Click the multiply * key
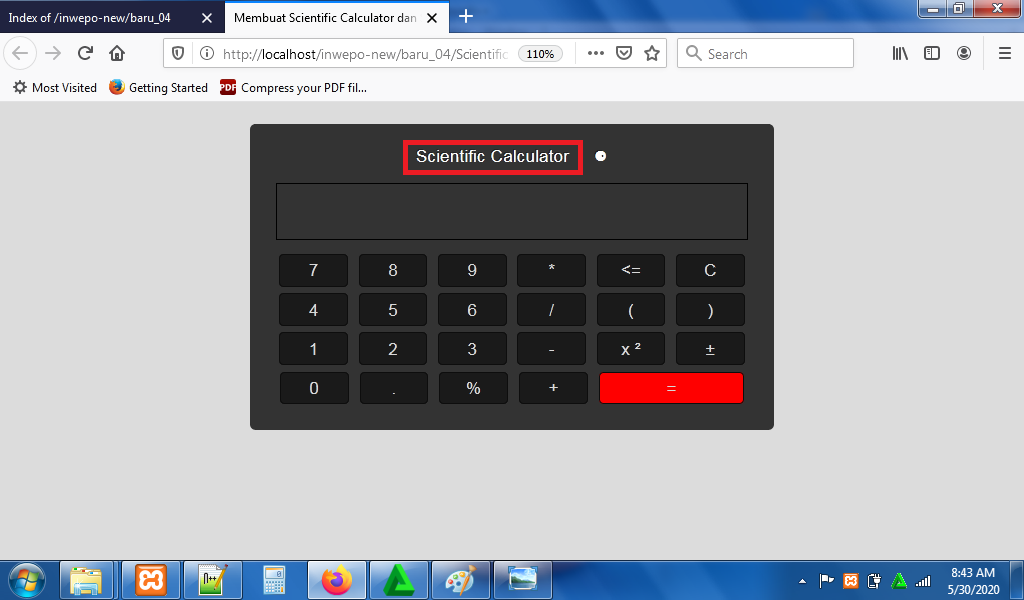Screen dimensions: 1024x600 tap(551, 270)
